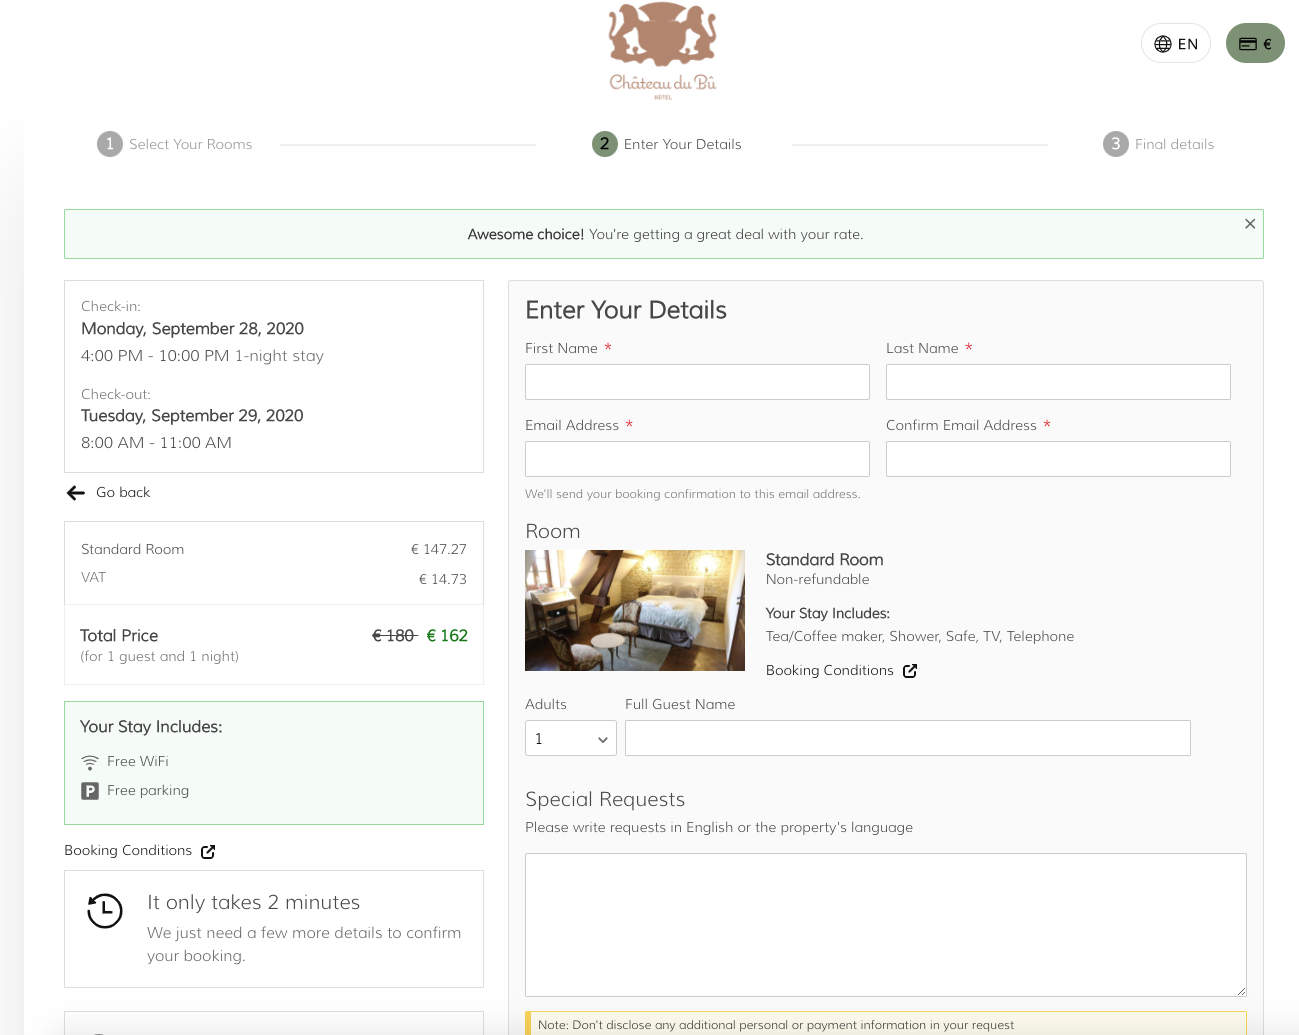Click the Château du Bû hotel logo
Screen dimensions: 1299x1035
point(661,50)
